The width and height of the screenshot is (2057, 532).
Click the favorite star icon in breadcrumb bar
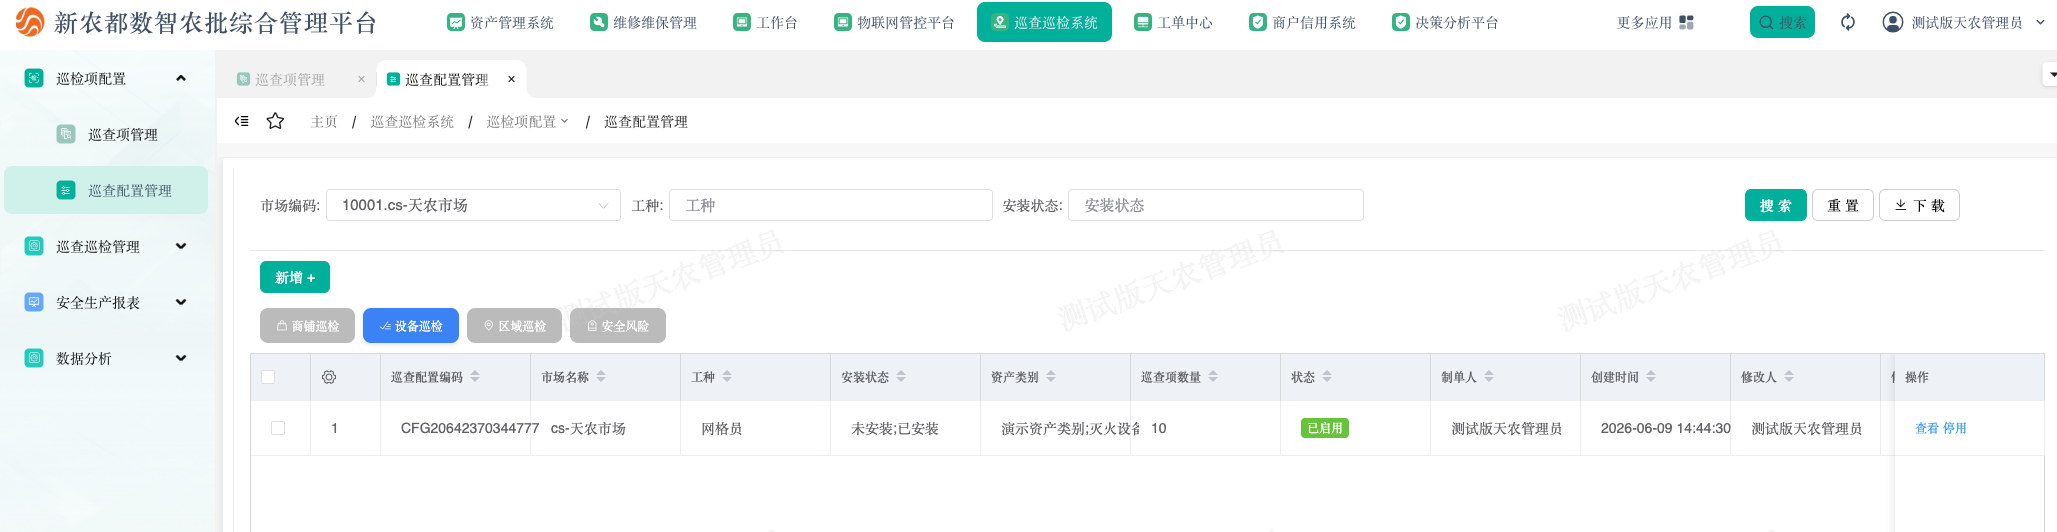(275, 121)
